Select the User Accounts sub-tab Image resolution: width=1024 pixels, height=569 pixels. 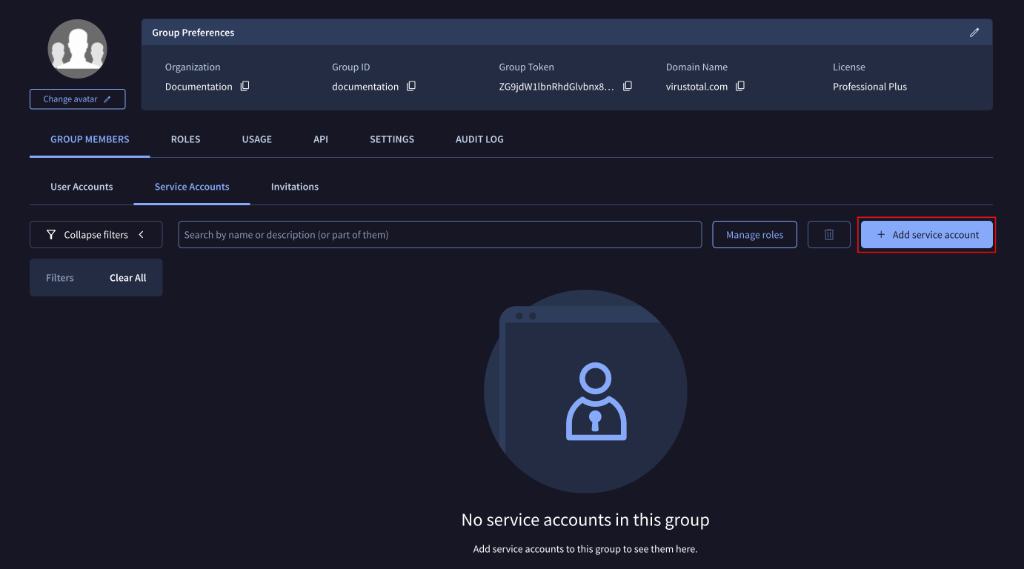(82, 187)
